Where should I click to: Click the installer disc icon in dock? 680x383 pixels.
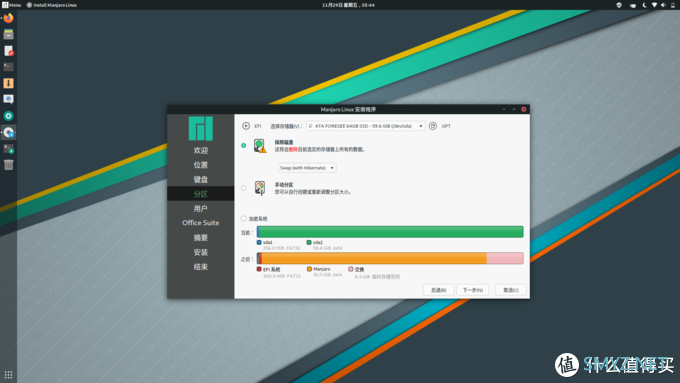point(8,132)
